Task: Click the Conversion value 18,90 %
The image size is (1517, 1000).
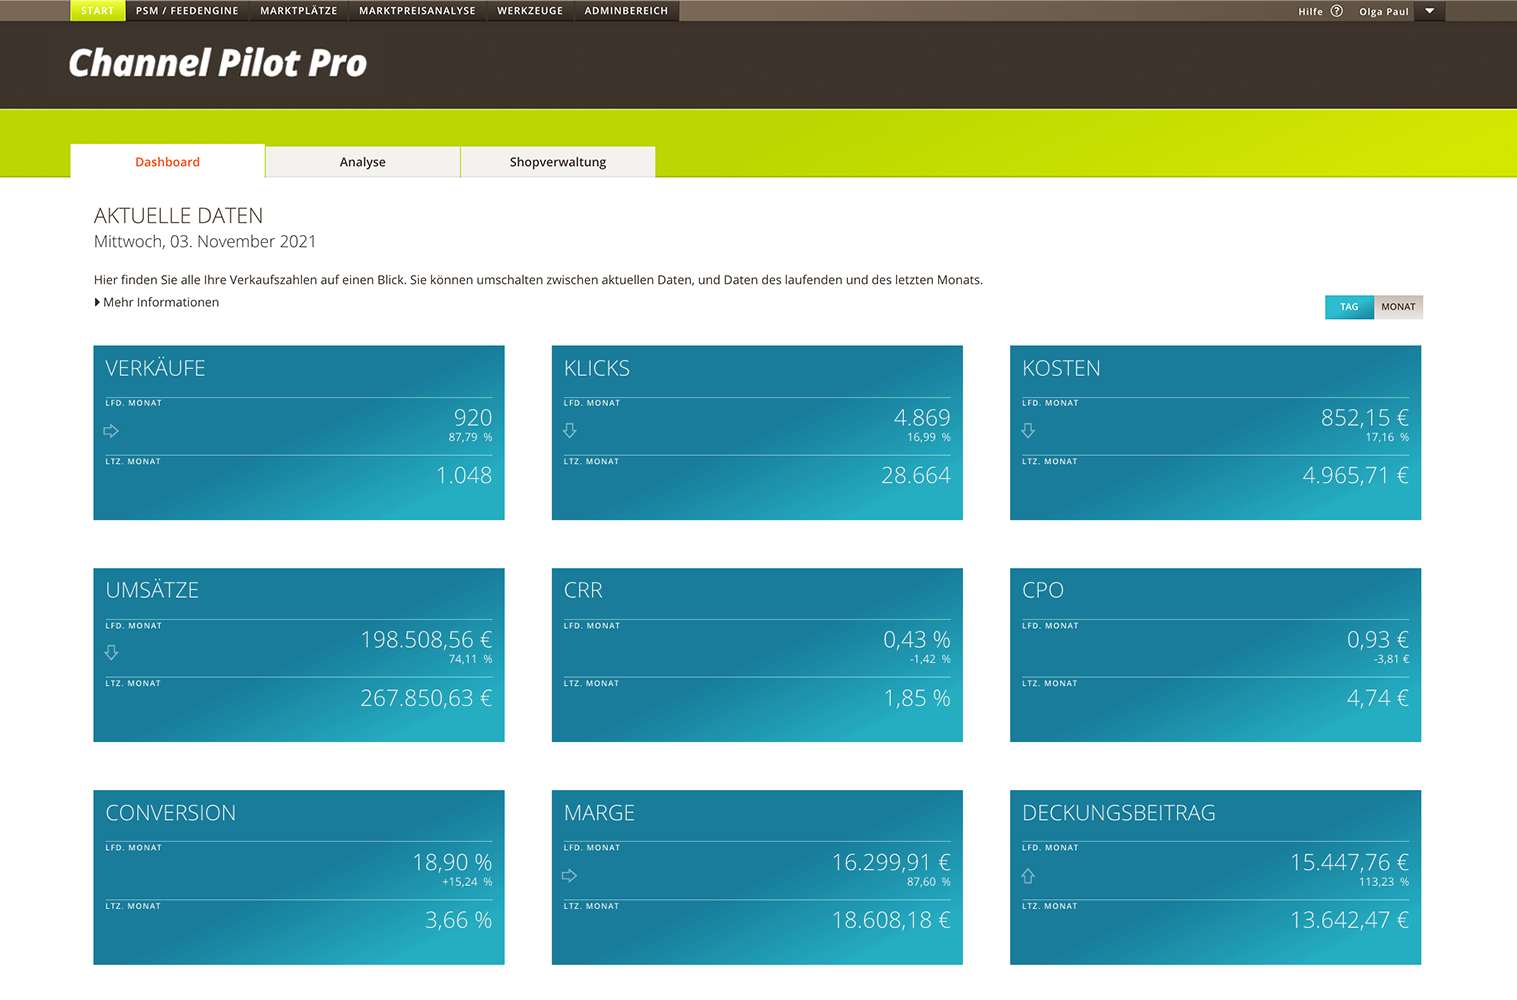Action: (x=452, y=862)
